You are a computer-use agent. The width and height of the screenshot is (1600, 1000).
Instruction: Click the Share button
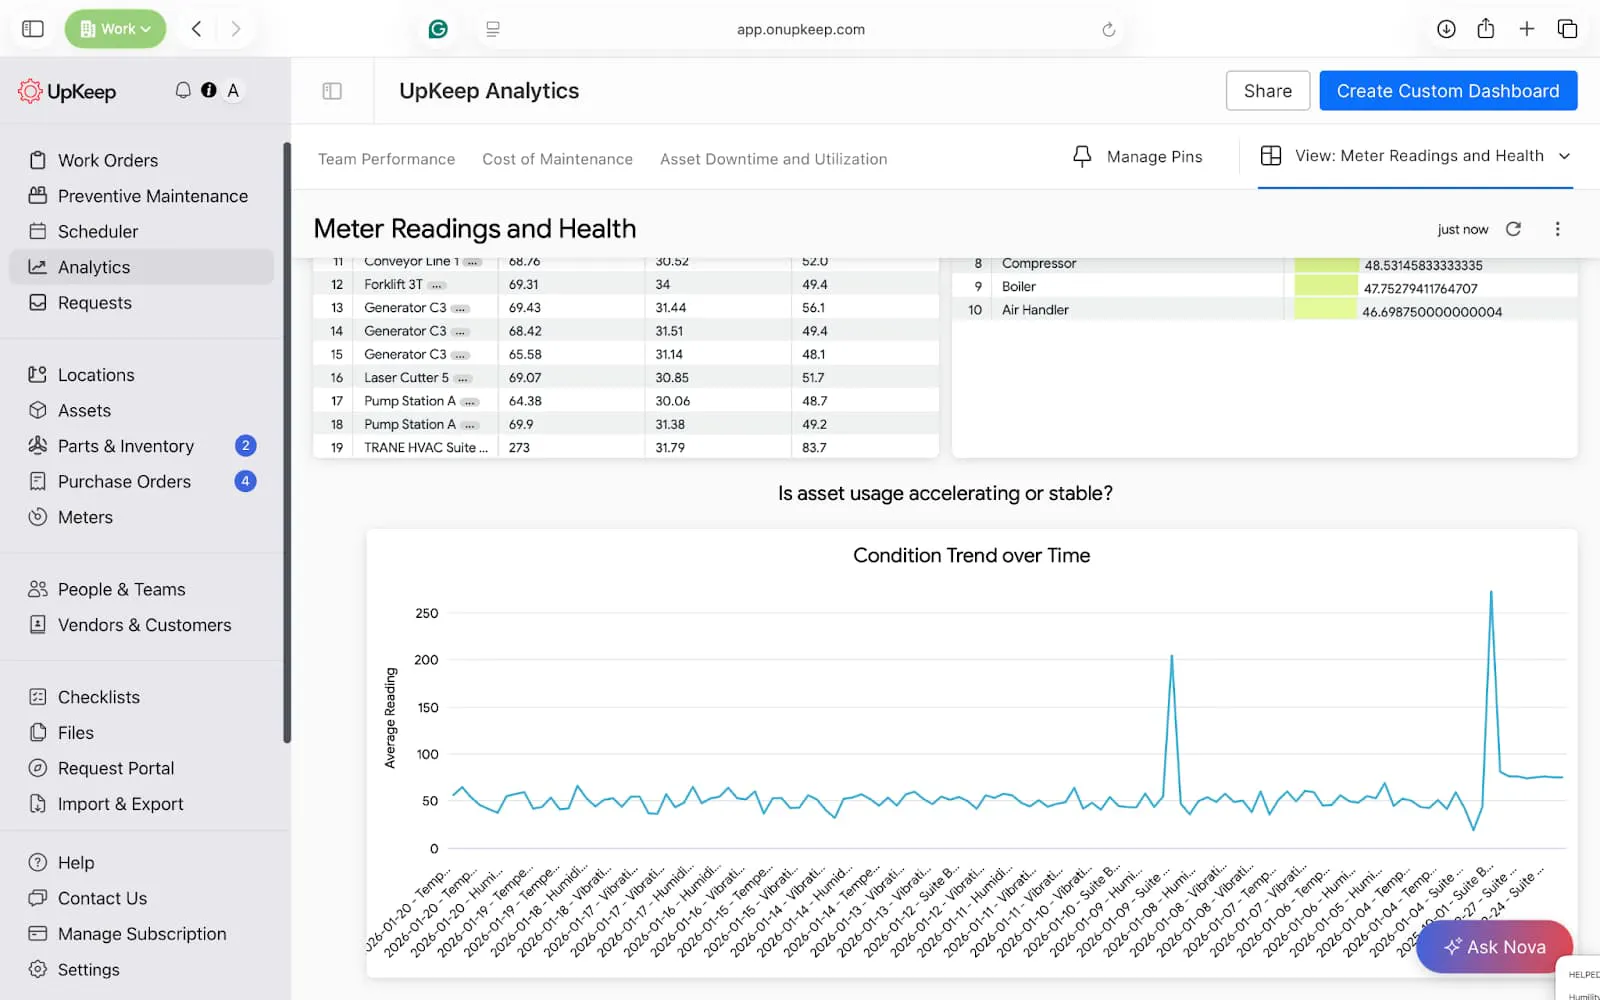[x=1267, y=91]
